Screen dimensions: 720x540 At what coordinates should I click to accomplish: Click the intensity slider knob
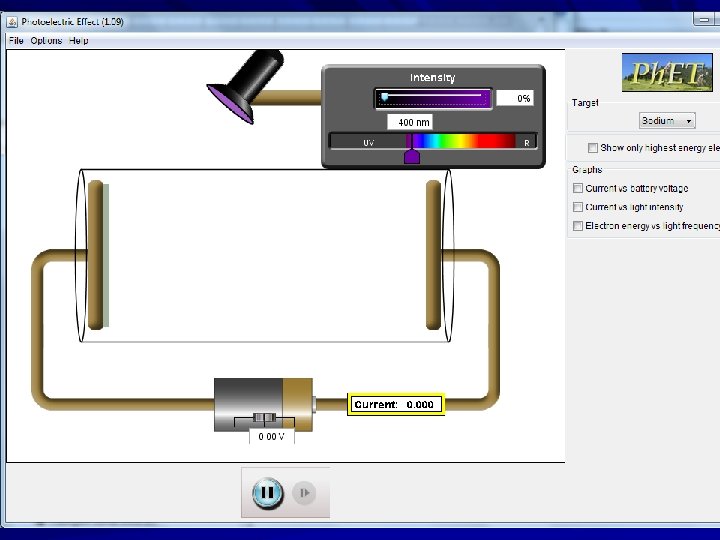pos(385,97)
